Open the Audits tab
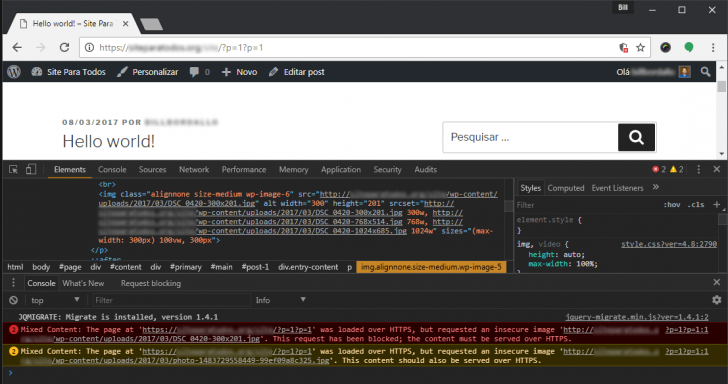Viewport: 728px width, 384px height. pyautogui.click(x=425, y=169)
